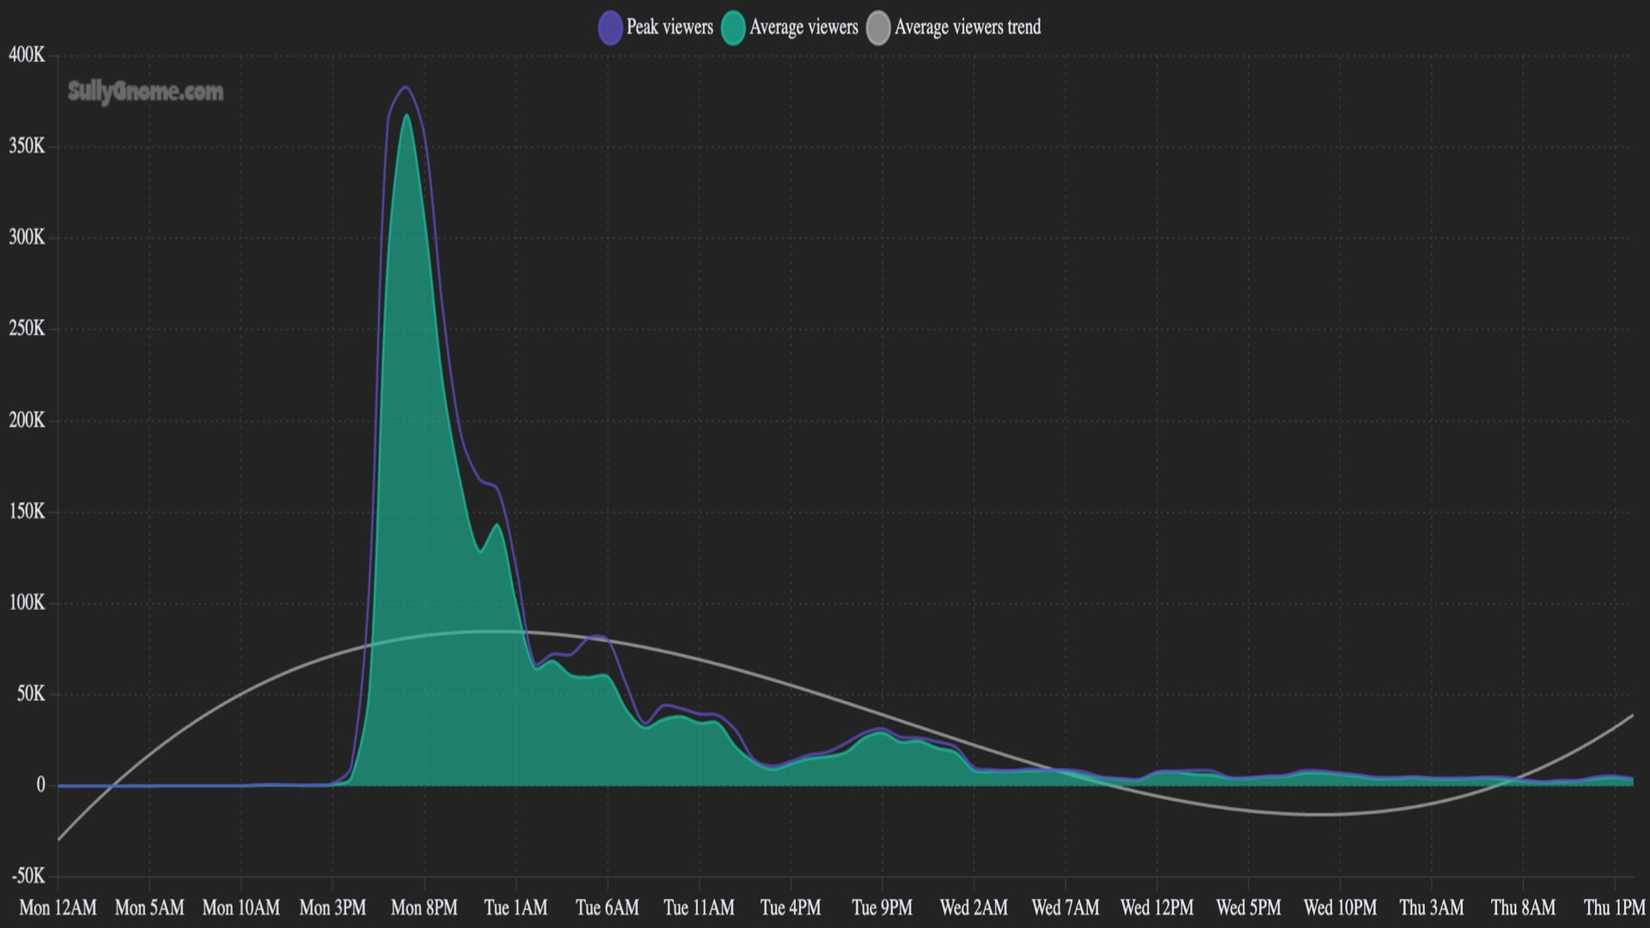Select the Average viewers trend legend label

[967, 27]
